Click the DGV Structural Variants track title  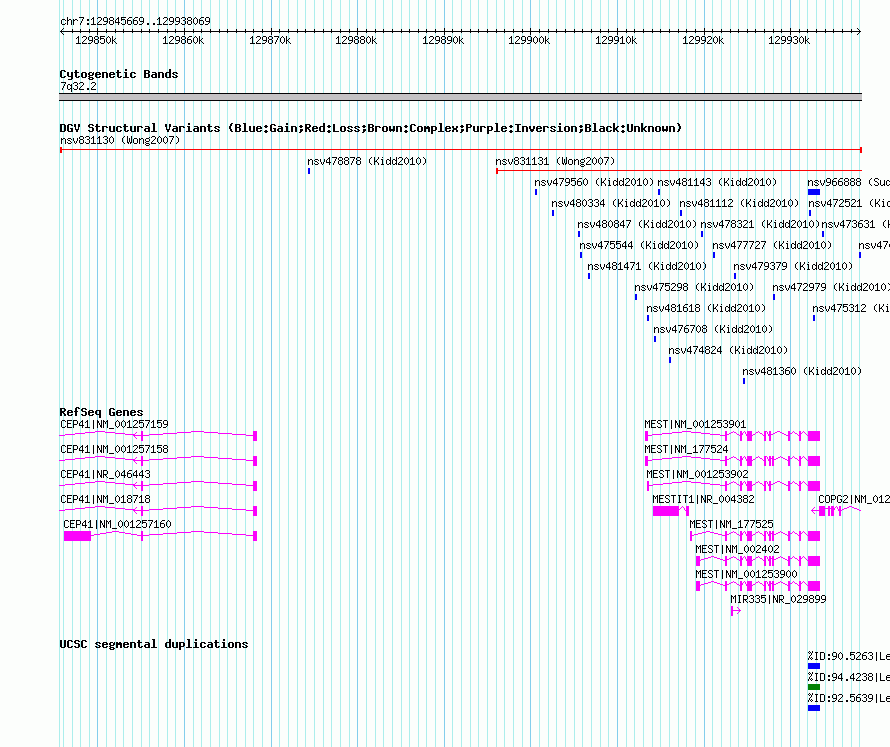point(371,128)
